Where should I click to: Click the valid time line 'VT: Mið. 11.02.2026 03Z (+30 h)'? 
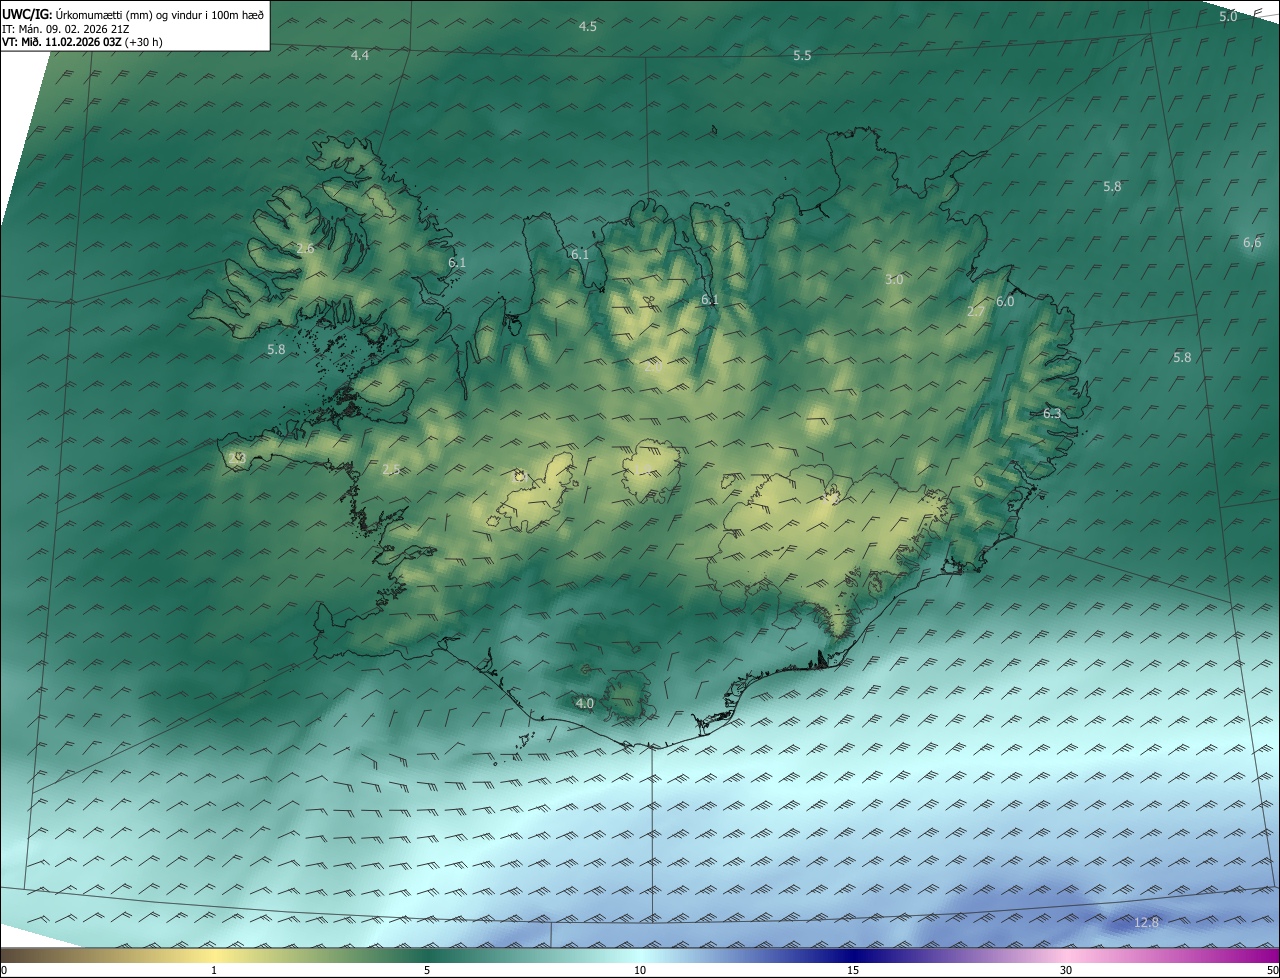tap(82, 42)
